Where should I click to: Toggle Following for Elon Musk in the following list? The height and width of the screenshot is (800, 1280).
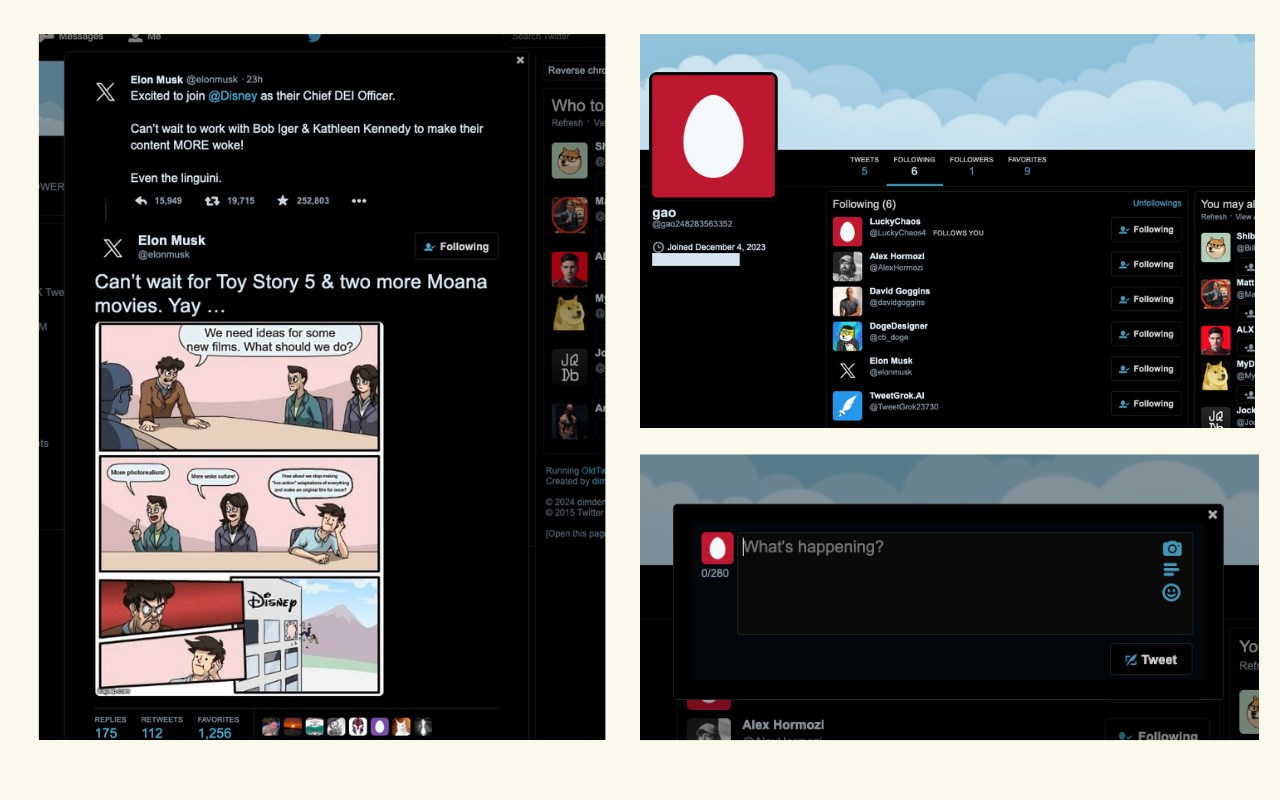click(1146, 369)
